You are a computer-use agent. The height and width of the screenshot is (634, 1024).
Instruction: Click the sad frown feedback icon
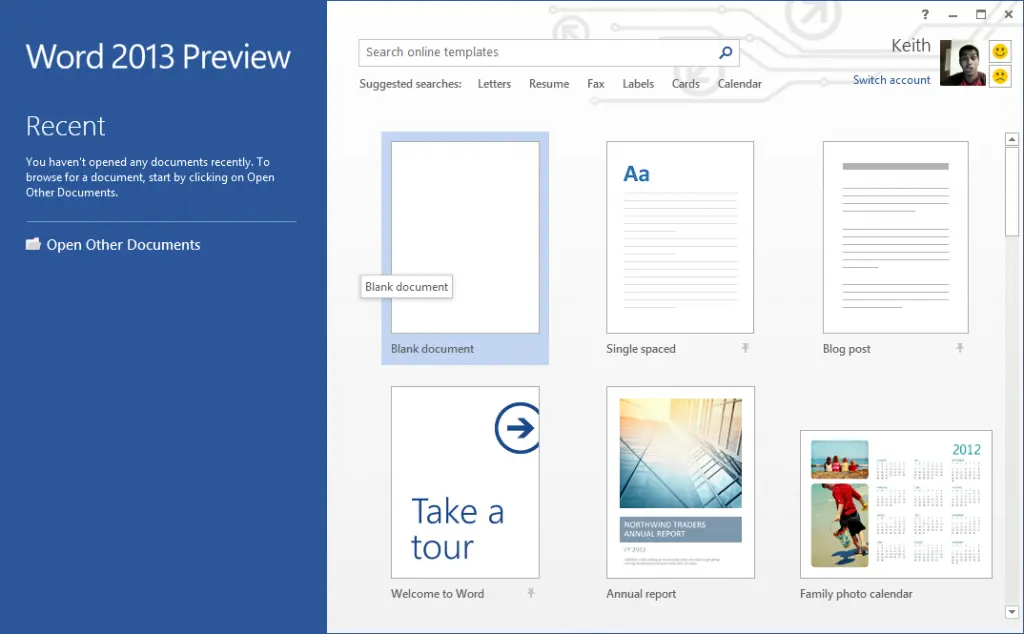tap(1000, 76)
